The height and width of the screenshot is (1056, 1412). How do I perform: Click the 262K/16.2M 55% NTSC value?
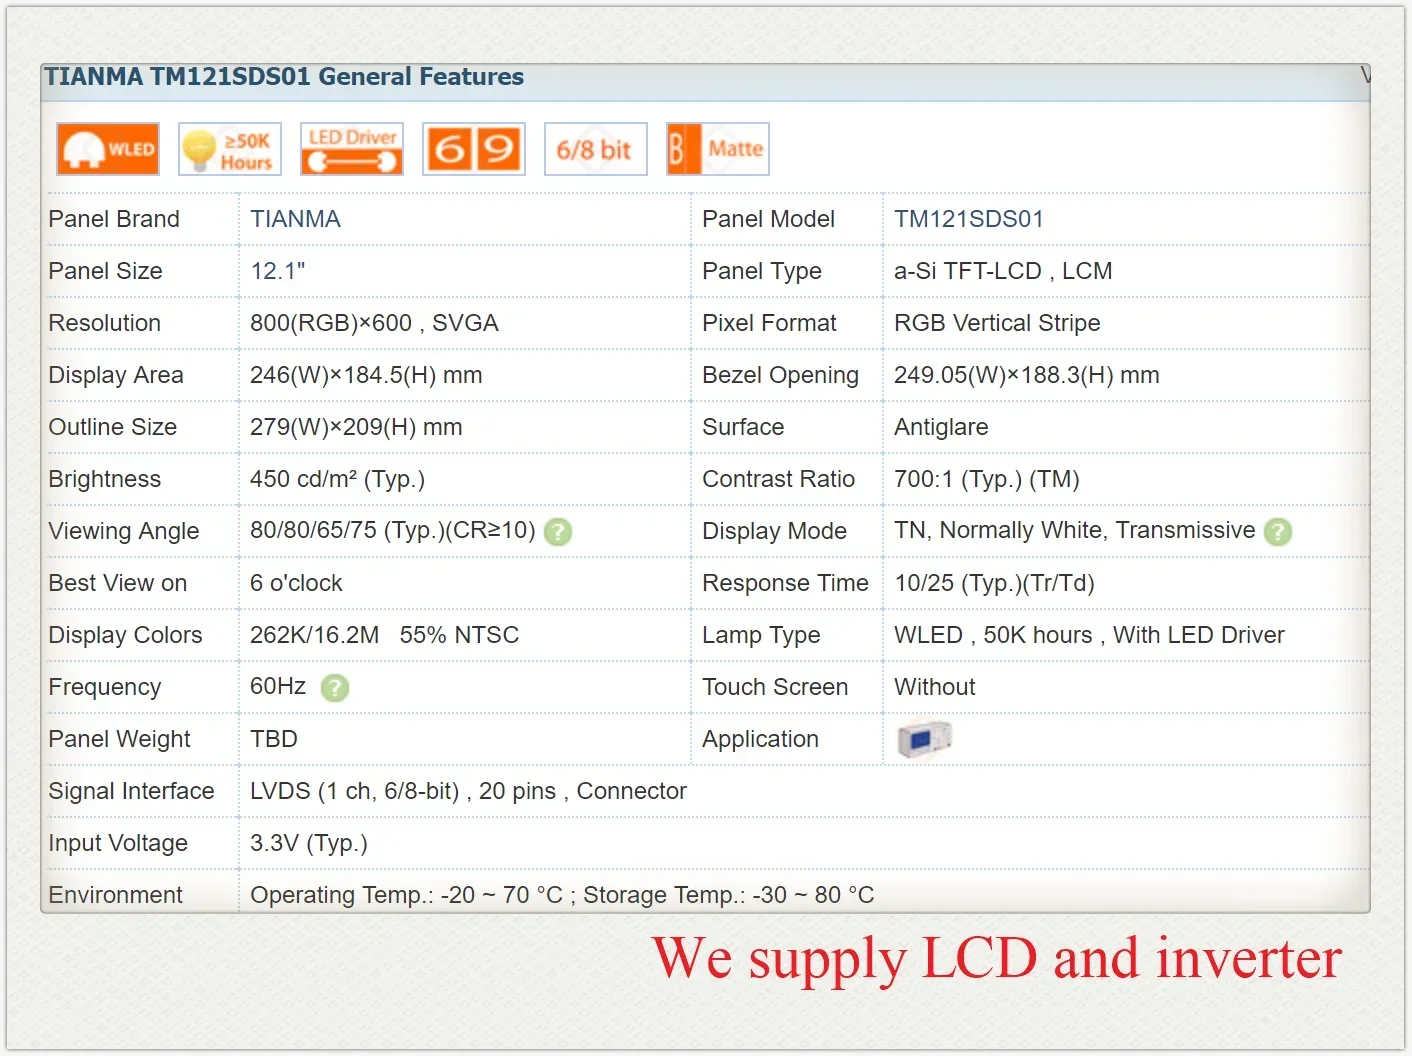pos(384,635)
